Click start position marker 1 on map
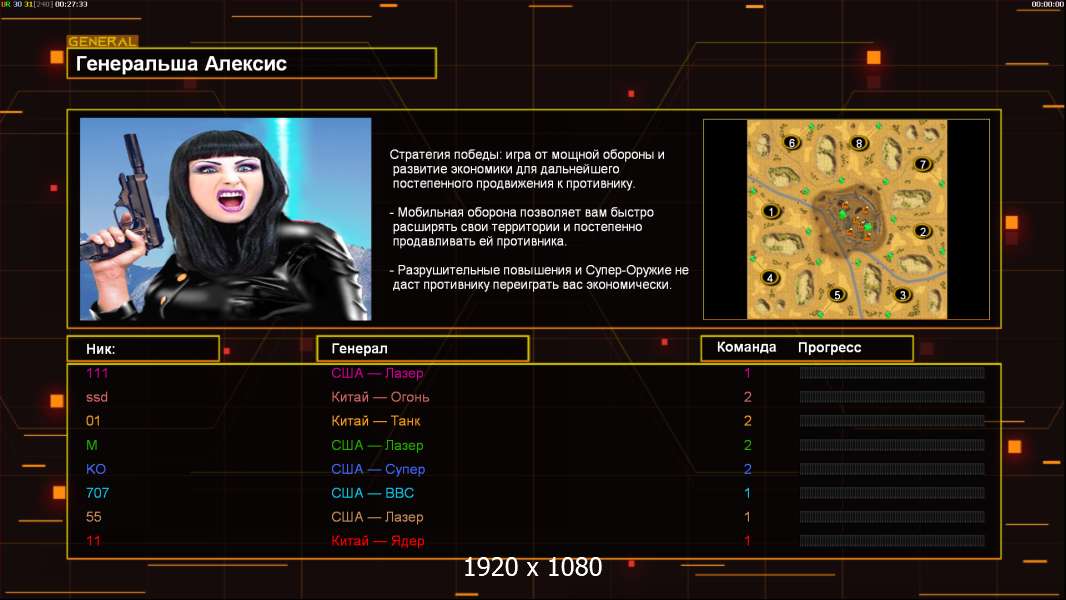The image size is (1066, 600). tap(770, 211)
